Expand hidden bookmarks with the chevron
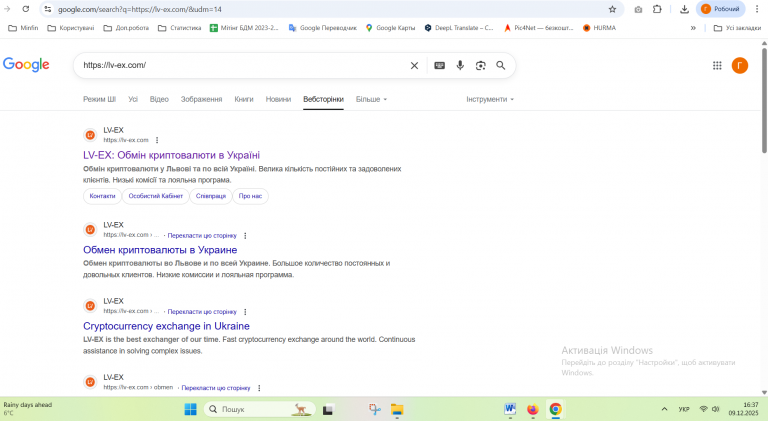Screen dimensions: 768x421 (x=693, y=28)
